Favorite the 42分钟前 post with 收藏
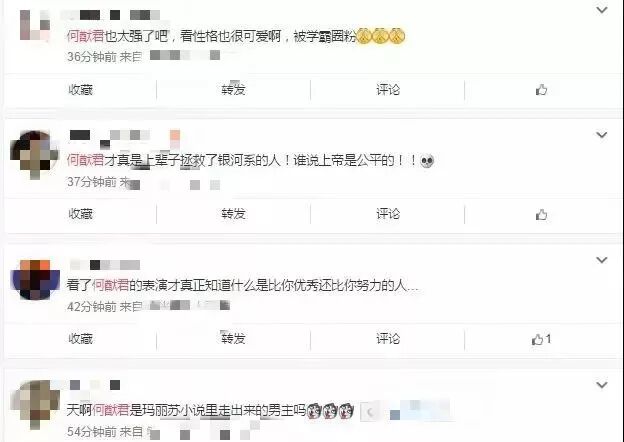Screen dimensions: 624x442 [x=80, y=339]
